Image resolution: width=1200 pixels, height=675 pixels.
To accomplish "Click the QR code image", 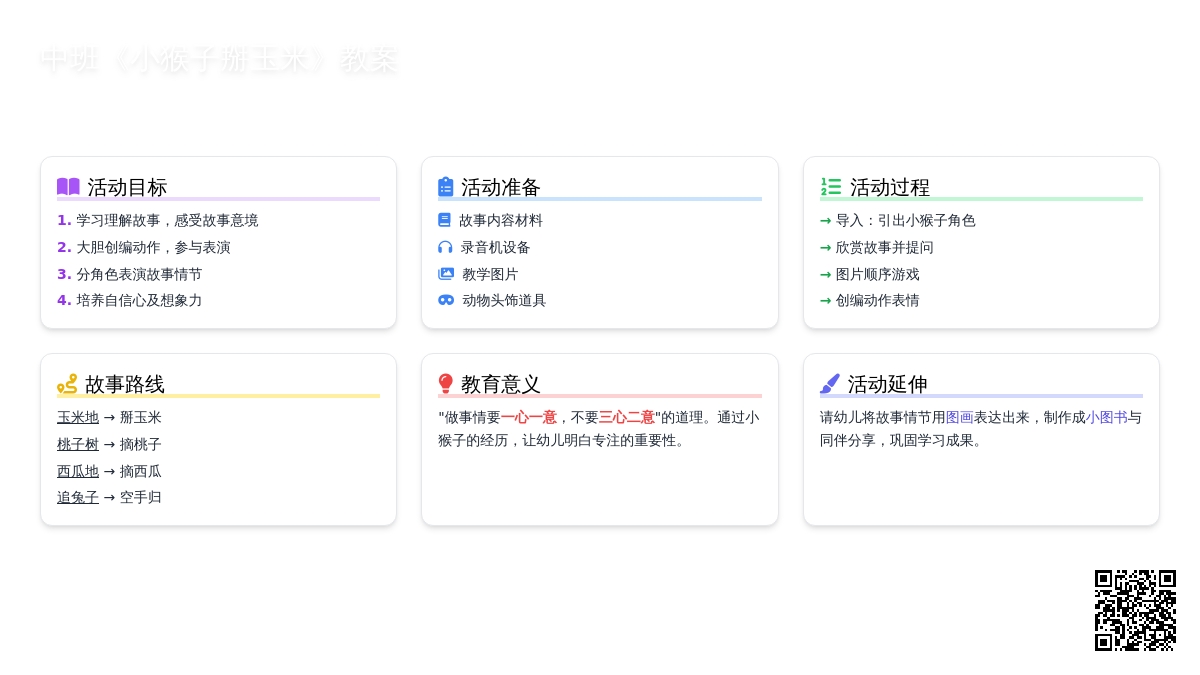I will (x=1135, y=610).
